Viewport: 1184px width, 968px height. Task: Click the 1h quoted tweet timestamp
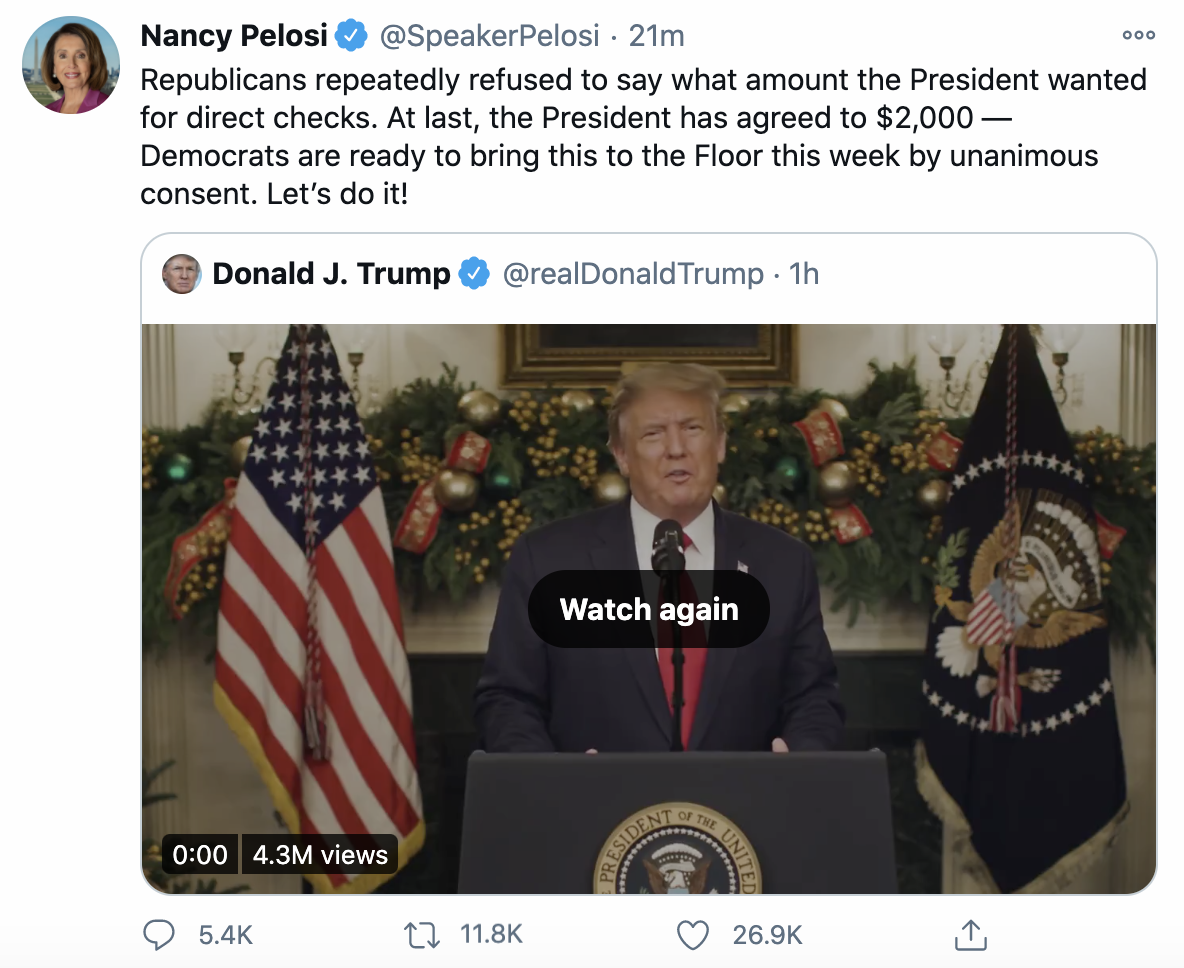(804, 274)
